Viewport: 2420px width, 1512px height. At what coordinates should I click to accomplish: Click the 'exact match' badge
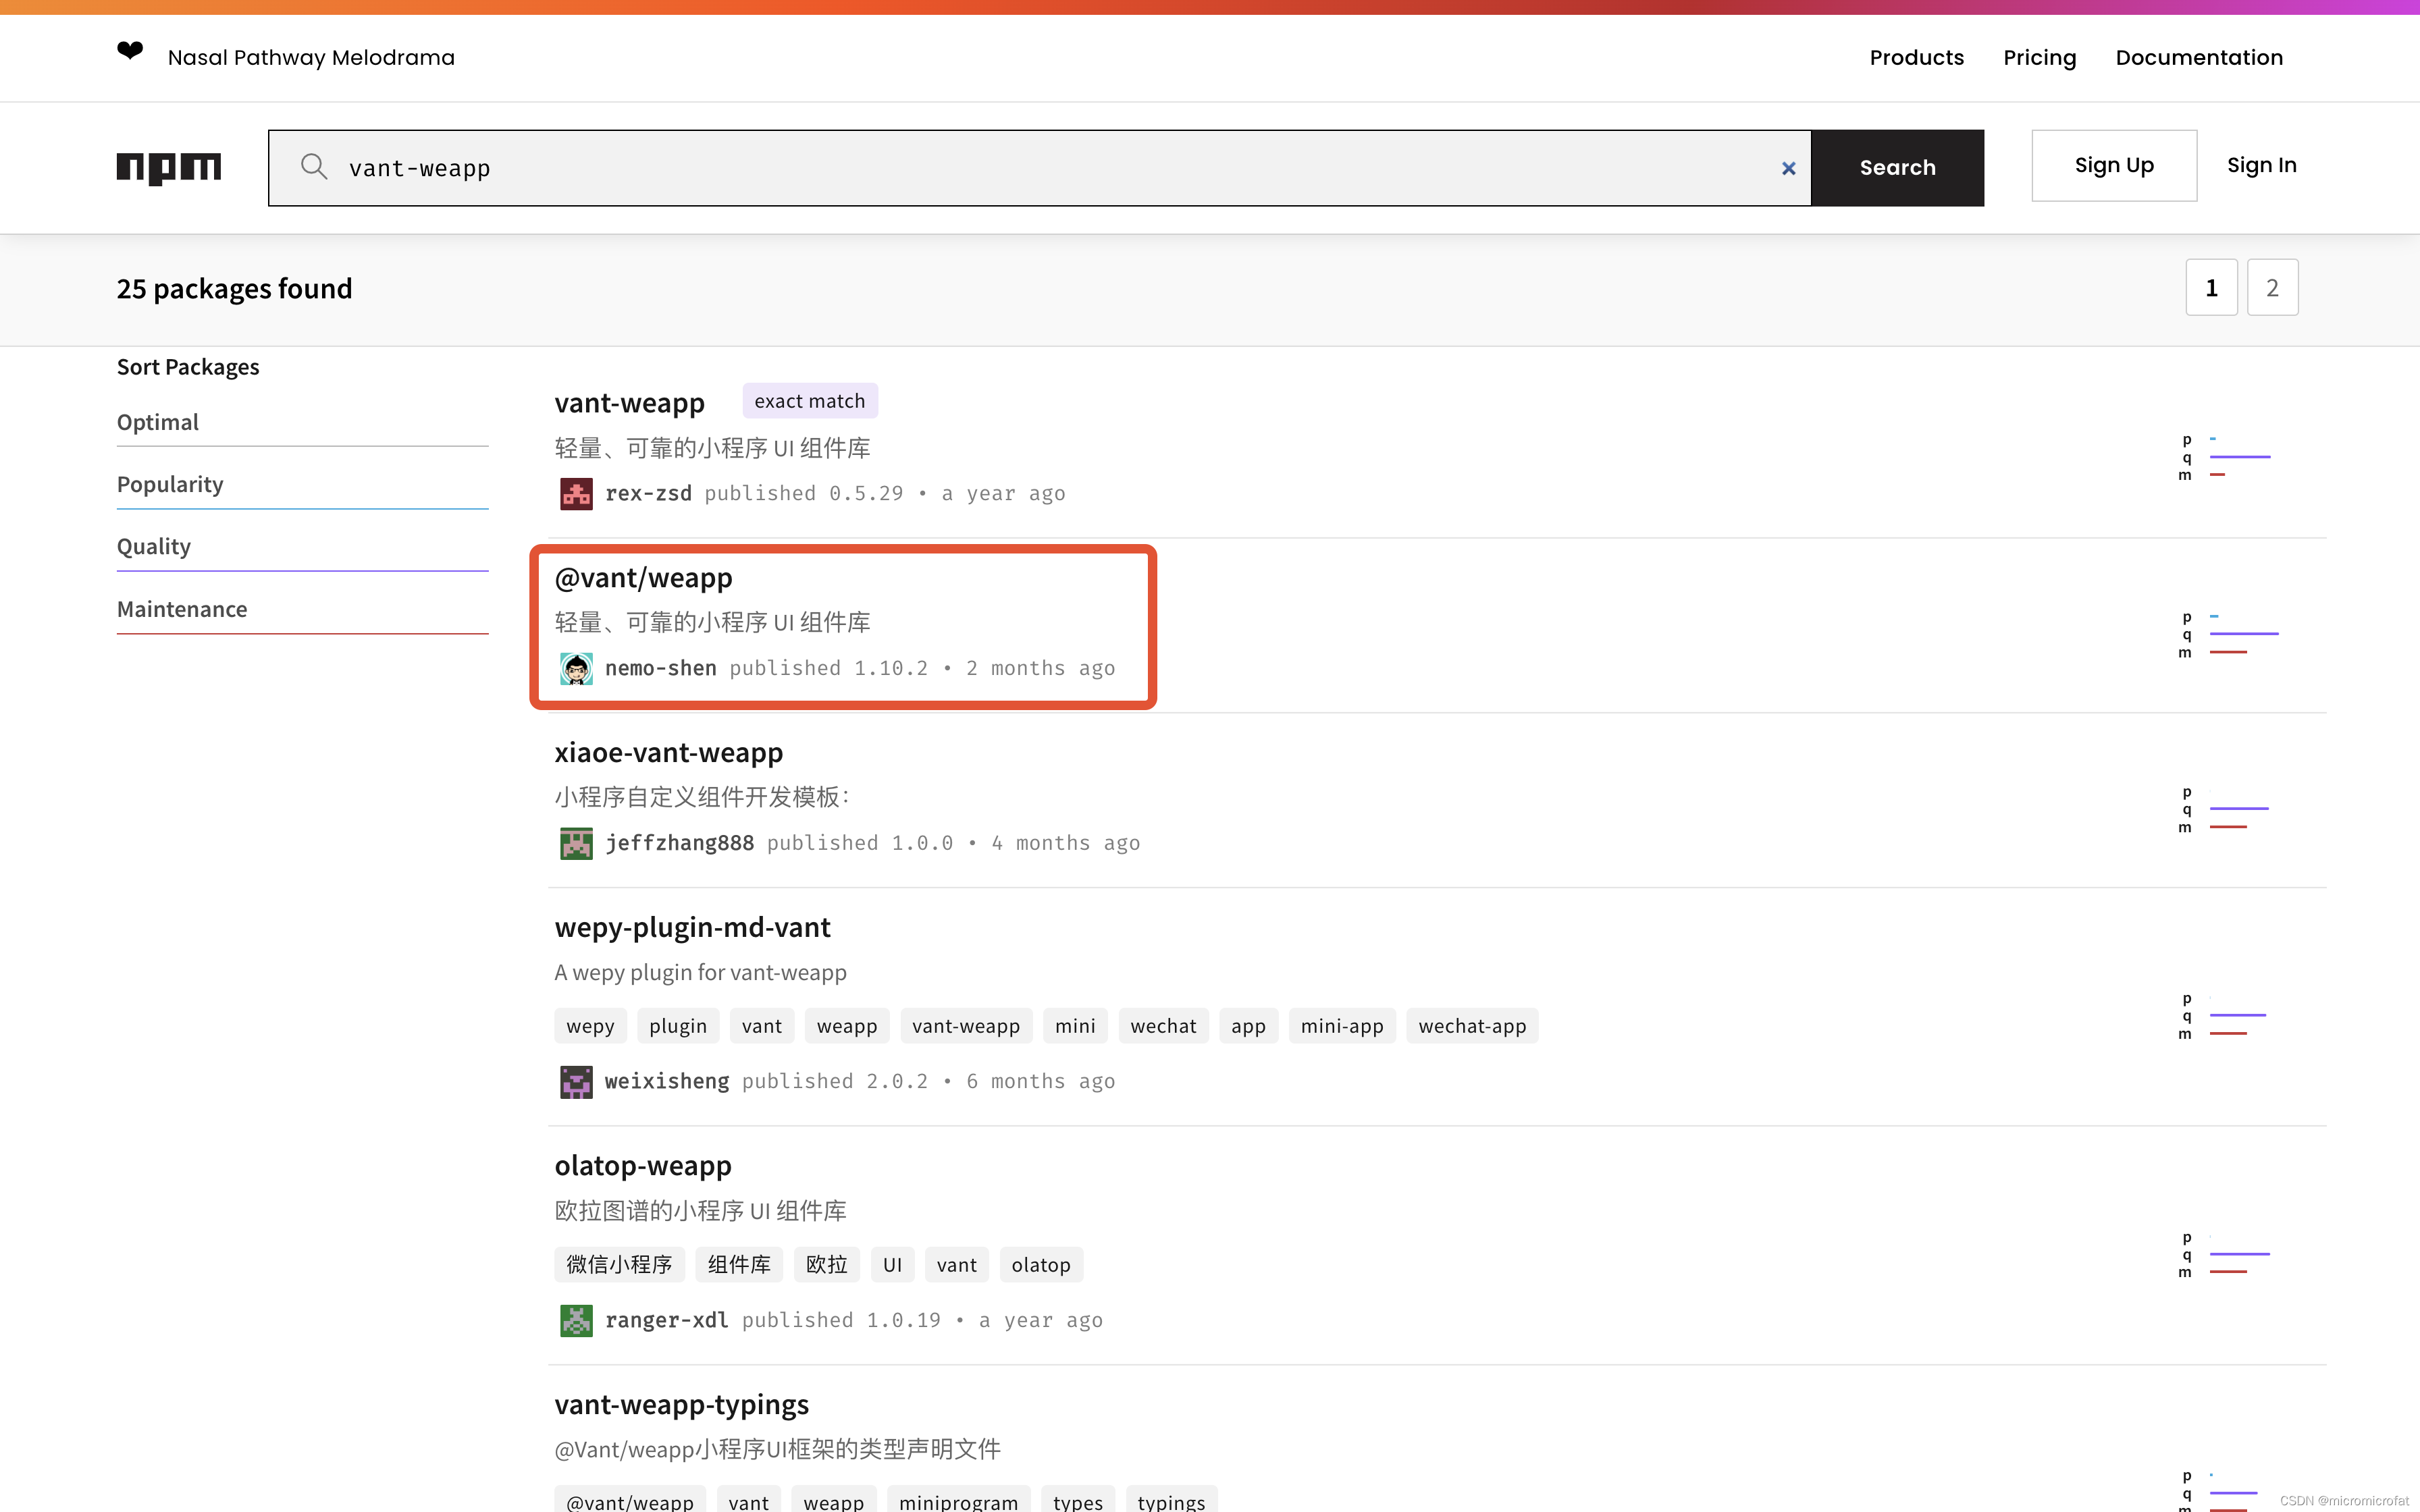click(809, 401)
